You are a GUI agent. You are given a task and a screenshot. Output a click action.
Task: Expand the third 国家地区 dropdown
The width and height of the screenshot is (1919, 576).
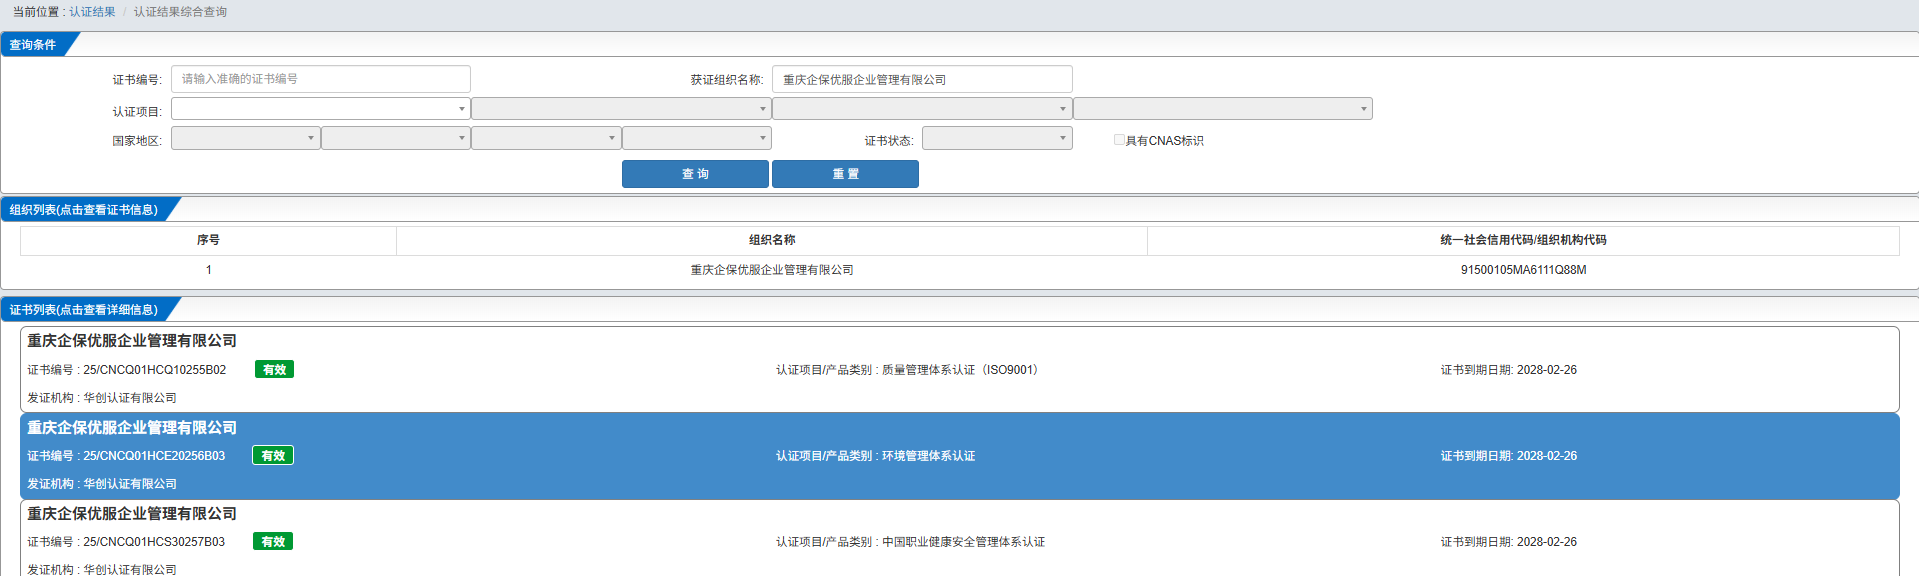click(546, 138)
